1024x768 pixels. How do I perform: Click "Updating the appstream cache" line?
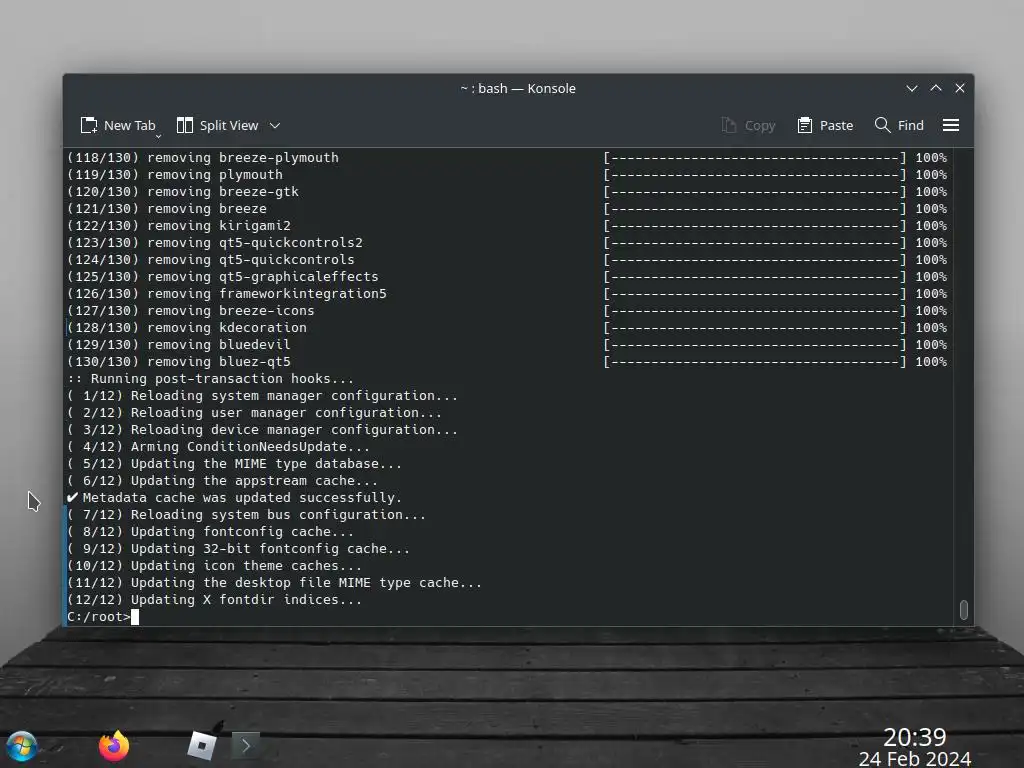[223, 481]
